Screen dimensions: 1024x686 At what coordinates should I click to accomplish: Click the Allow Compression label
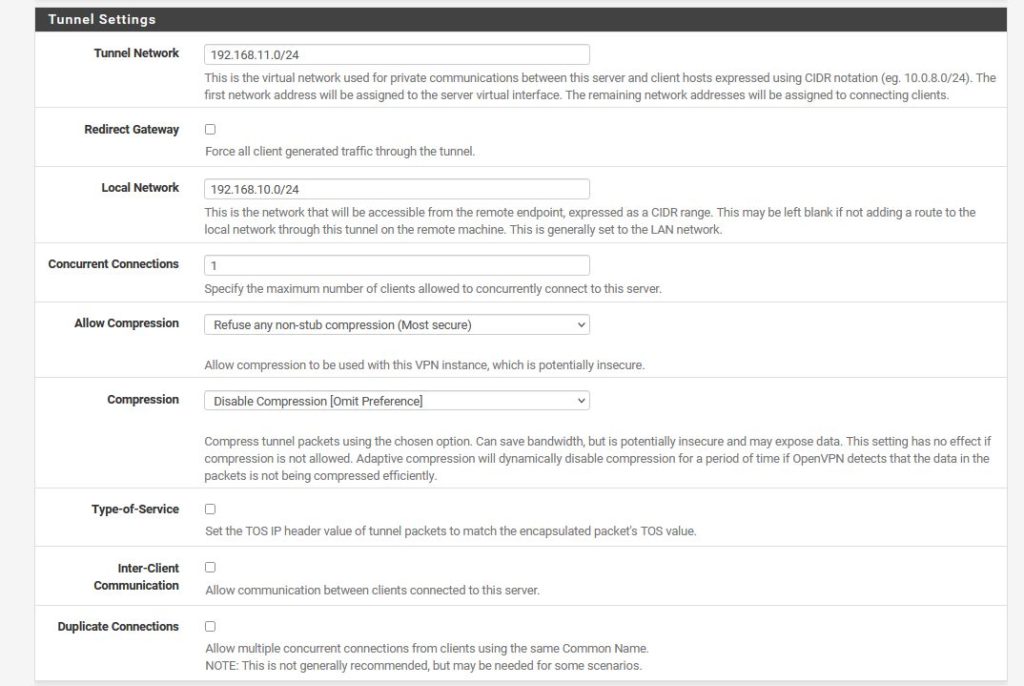pyautogui.click(x=126, y=323)
